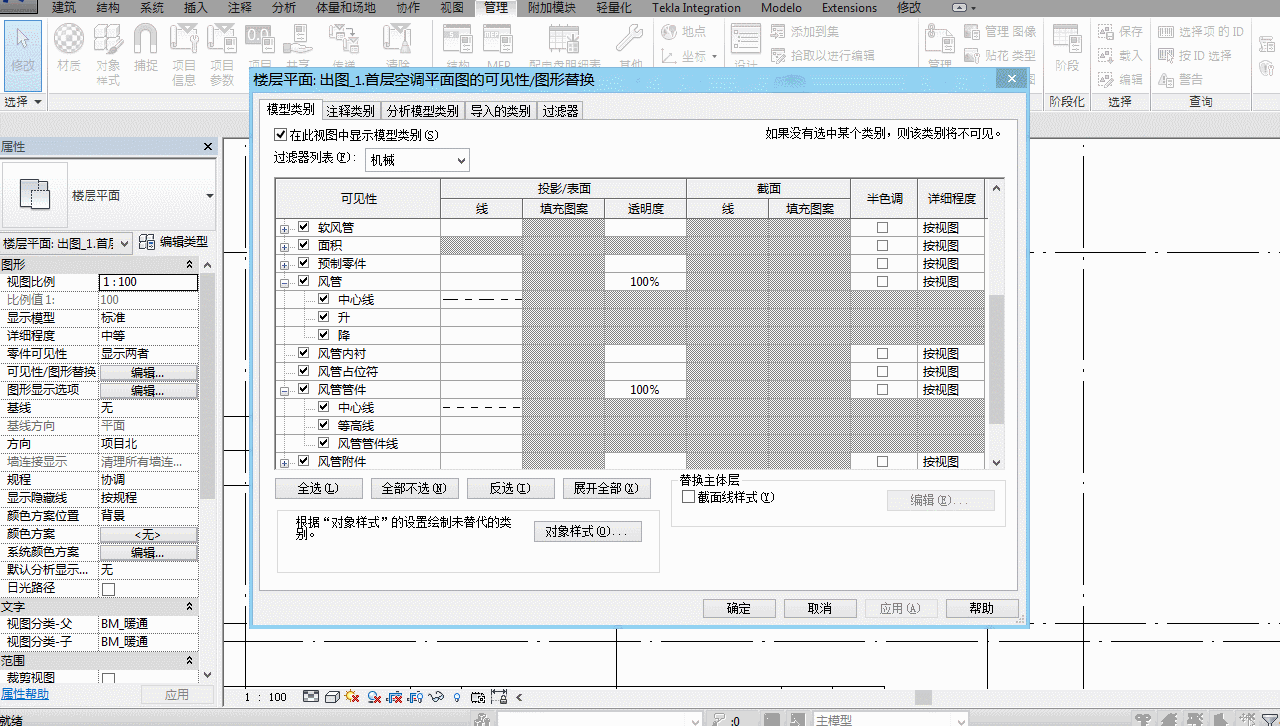Uncheck visibility of 预制零件 row
Image resolution: width=1280 pixels, height=726 pixels.
tap(304, 264)
